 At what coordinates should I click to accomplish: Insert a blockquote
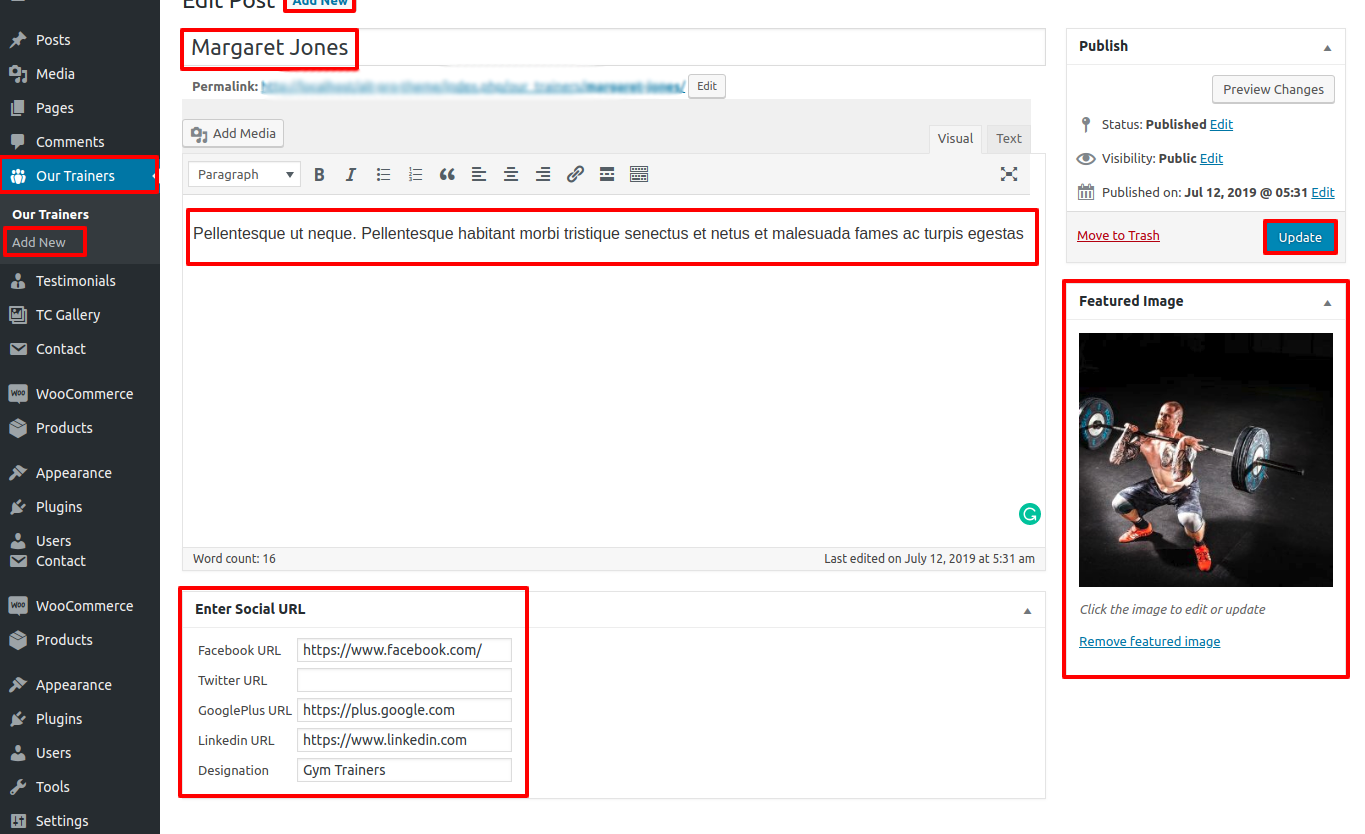[447, 175]
